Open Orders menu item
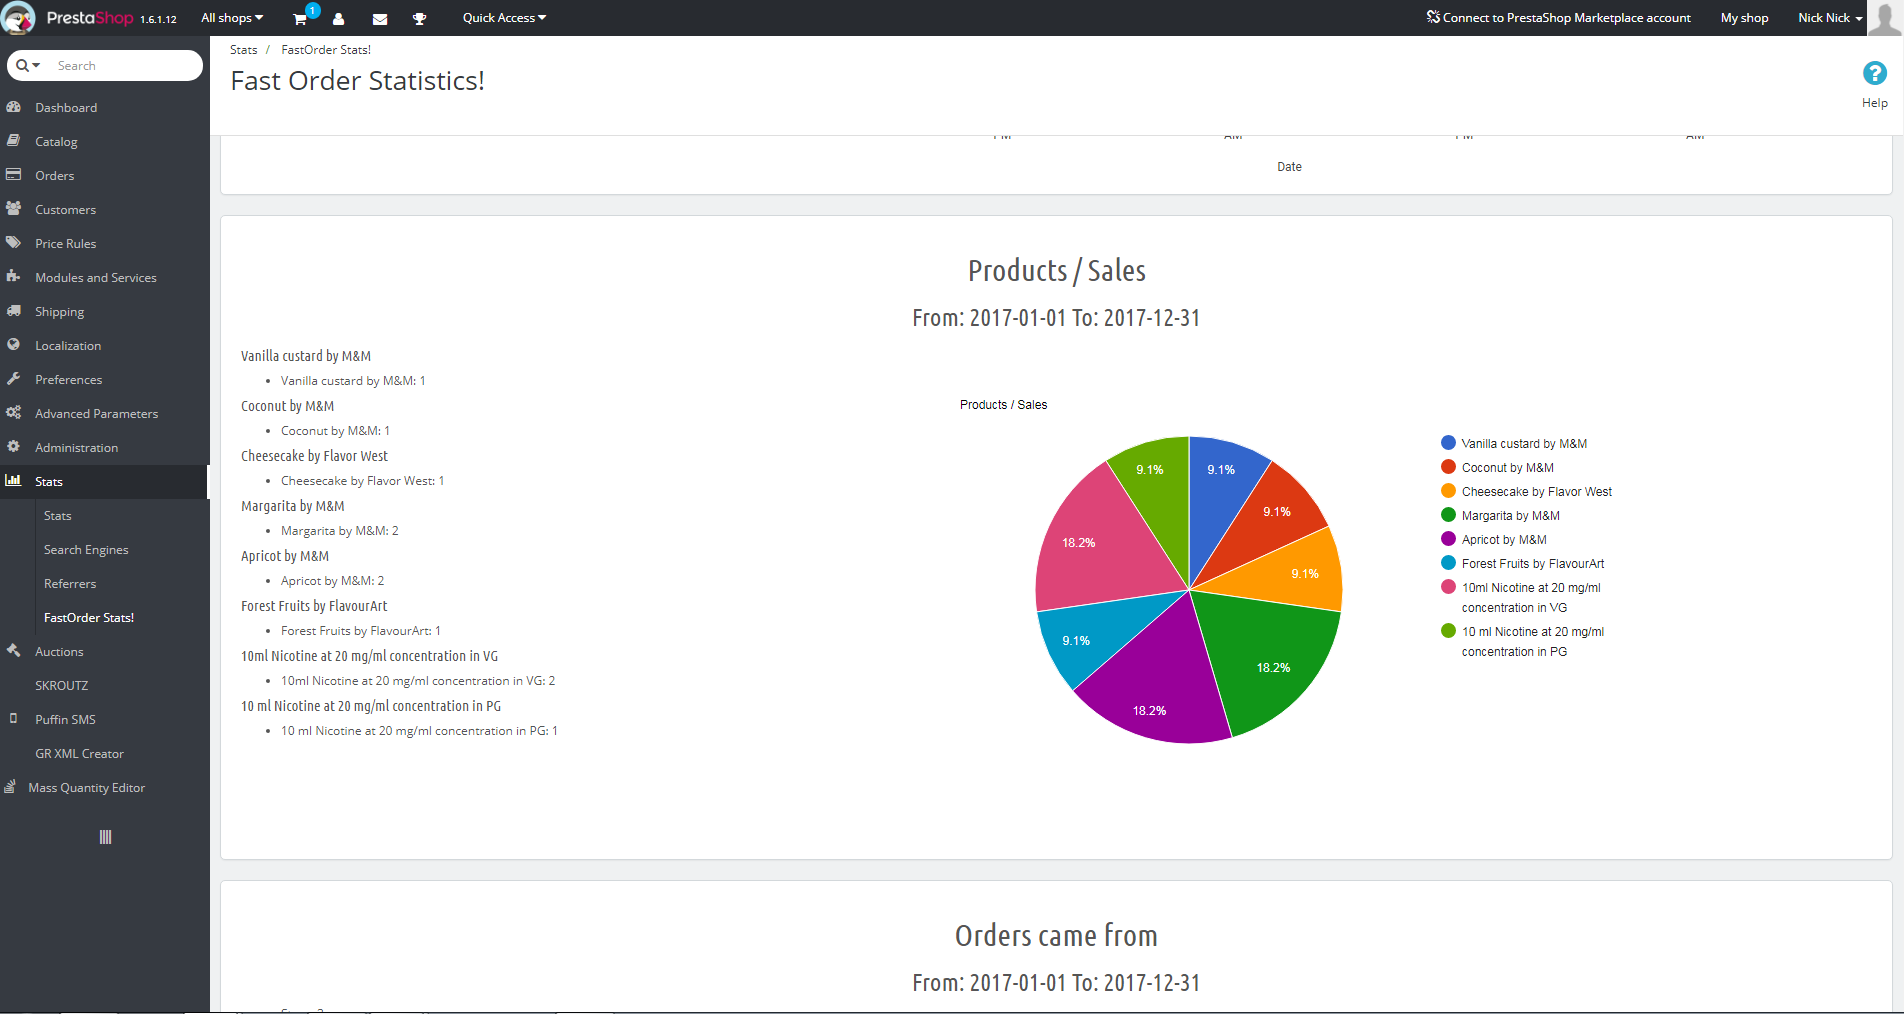Viewport: 1904px width, 1014px height. coord(55,176)
